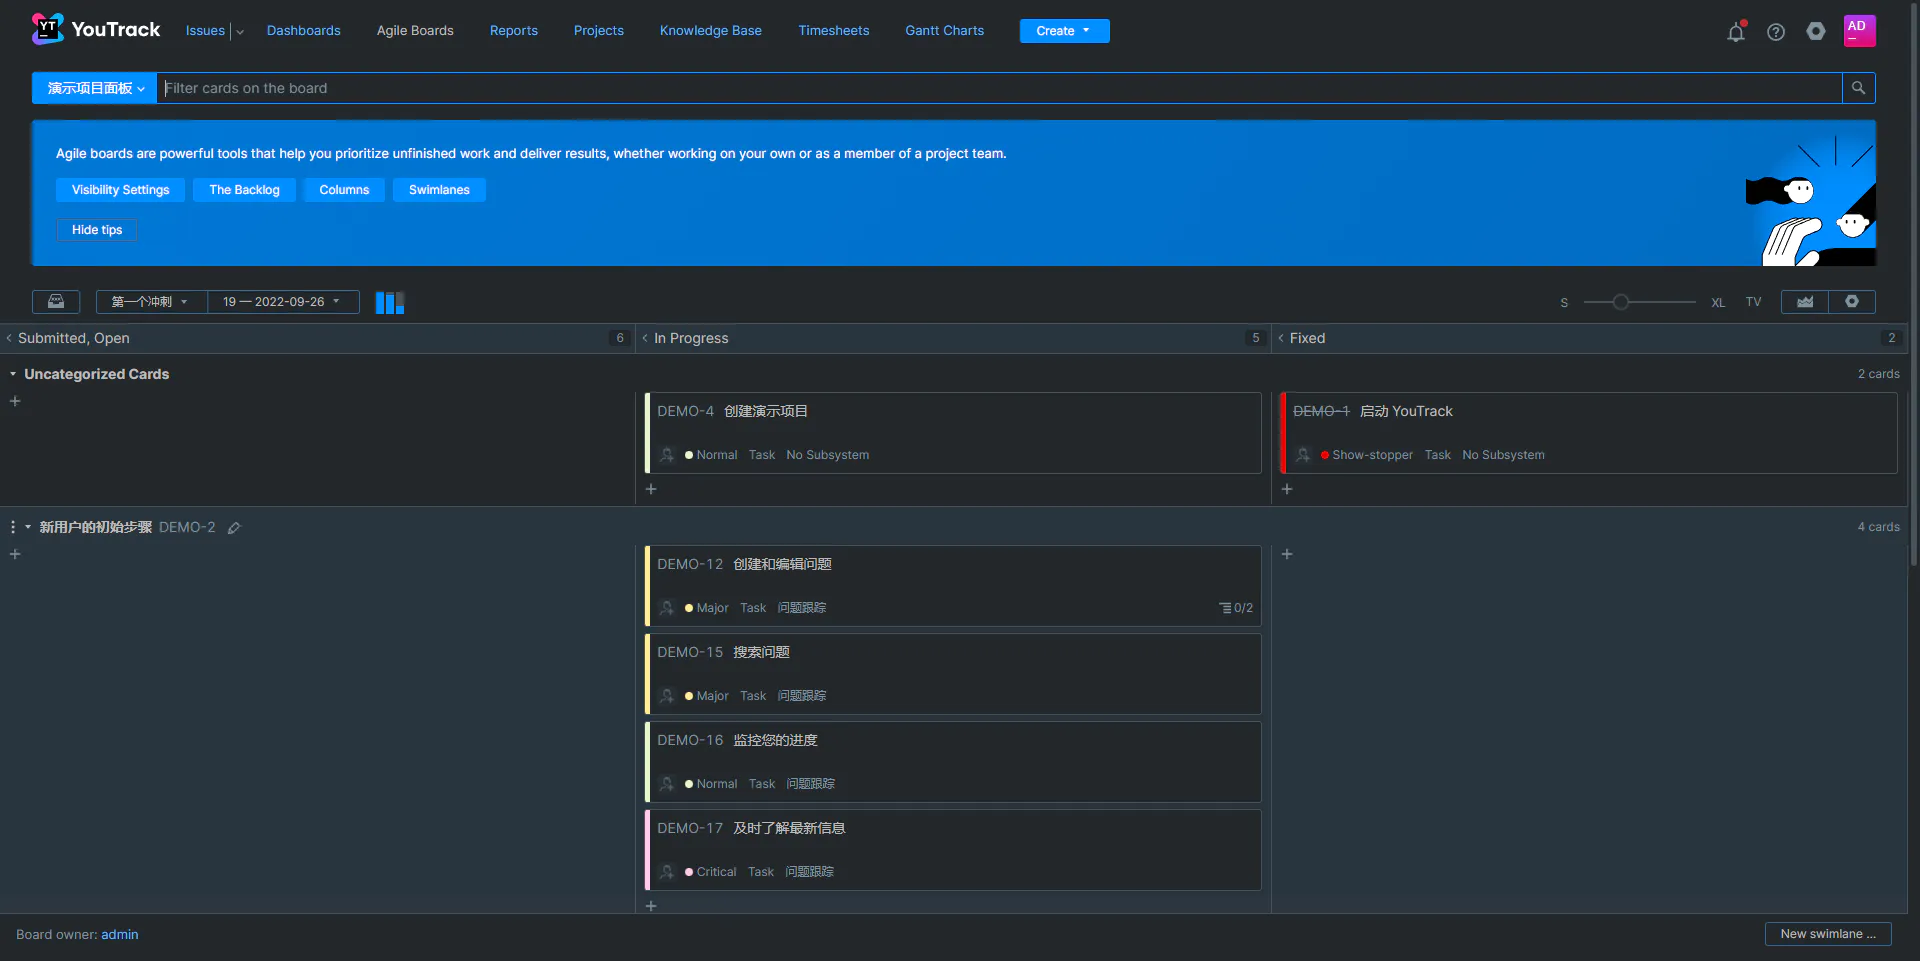Open sprint date range 2022-09-26 dropdown
1920x961 pixels.
pyautogui.click(x=282, y=301)
